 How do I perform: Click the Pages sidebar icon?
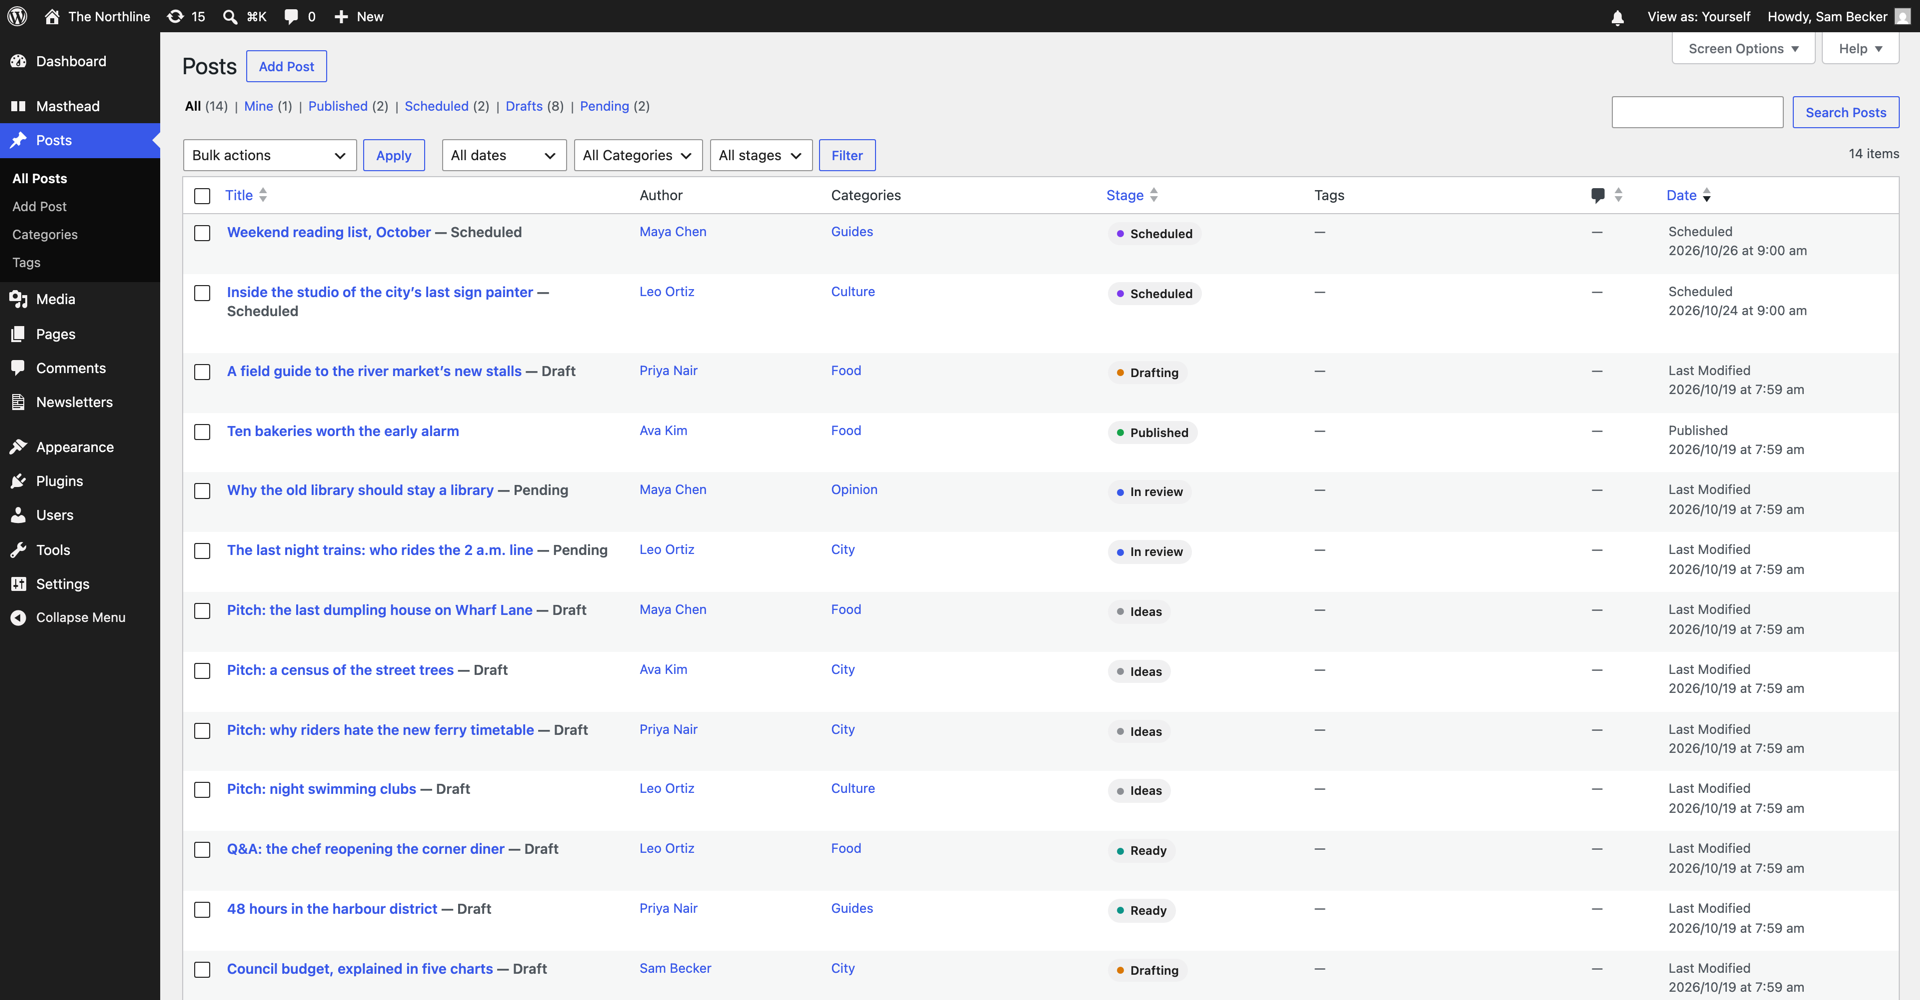pyautogui.click(x=18, y=334)
